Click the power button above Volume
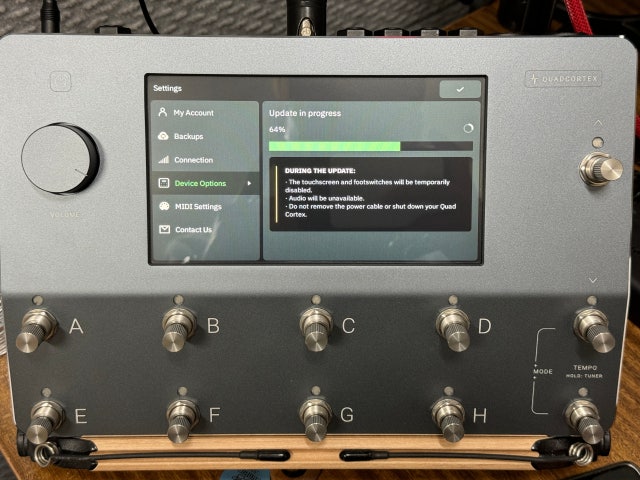 [60, 82]
